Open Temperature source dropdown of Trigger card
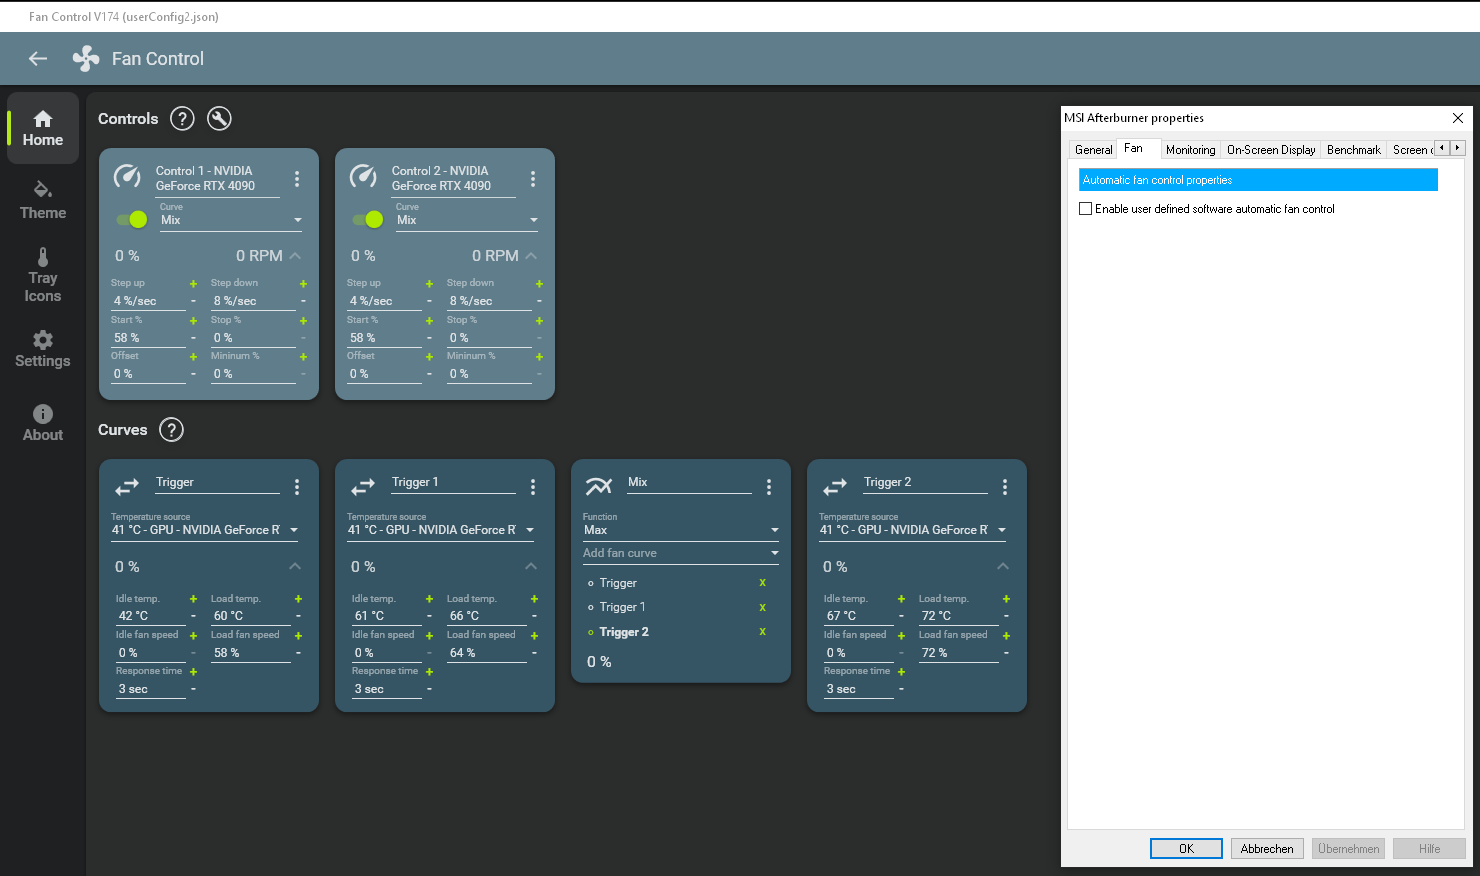 (x=205, y=530)
